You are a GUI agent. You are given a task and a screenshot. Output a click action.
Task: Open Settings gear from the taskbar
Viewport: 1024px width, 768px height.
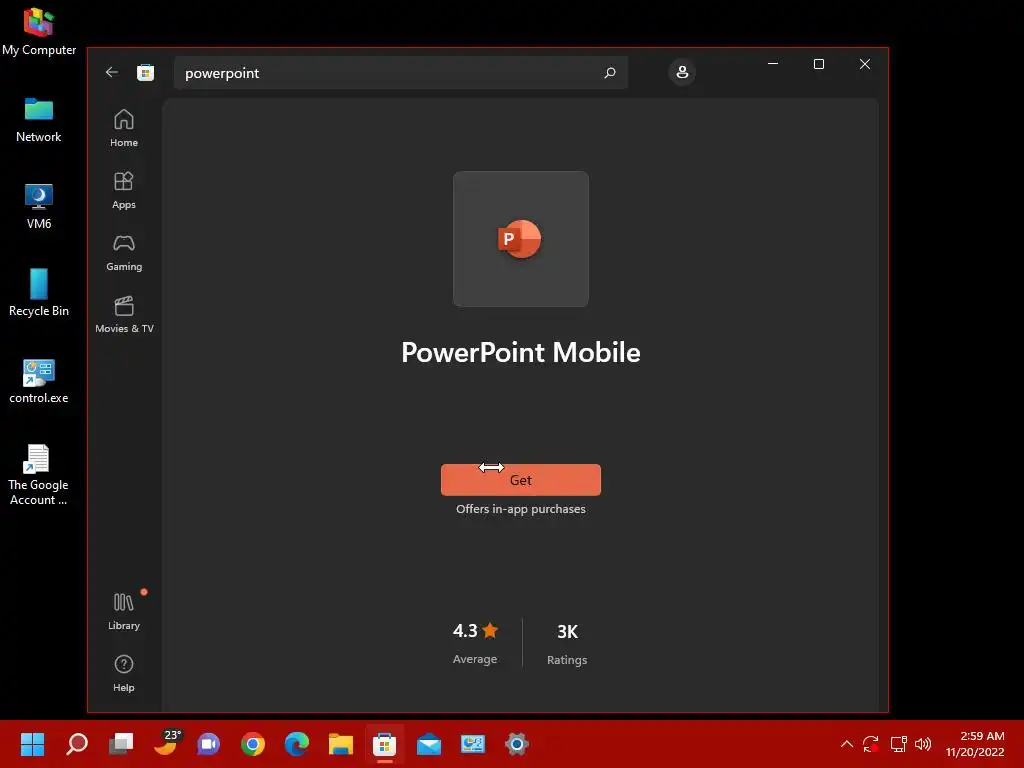pyautogui.click(x=517, y=744)
